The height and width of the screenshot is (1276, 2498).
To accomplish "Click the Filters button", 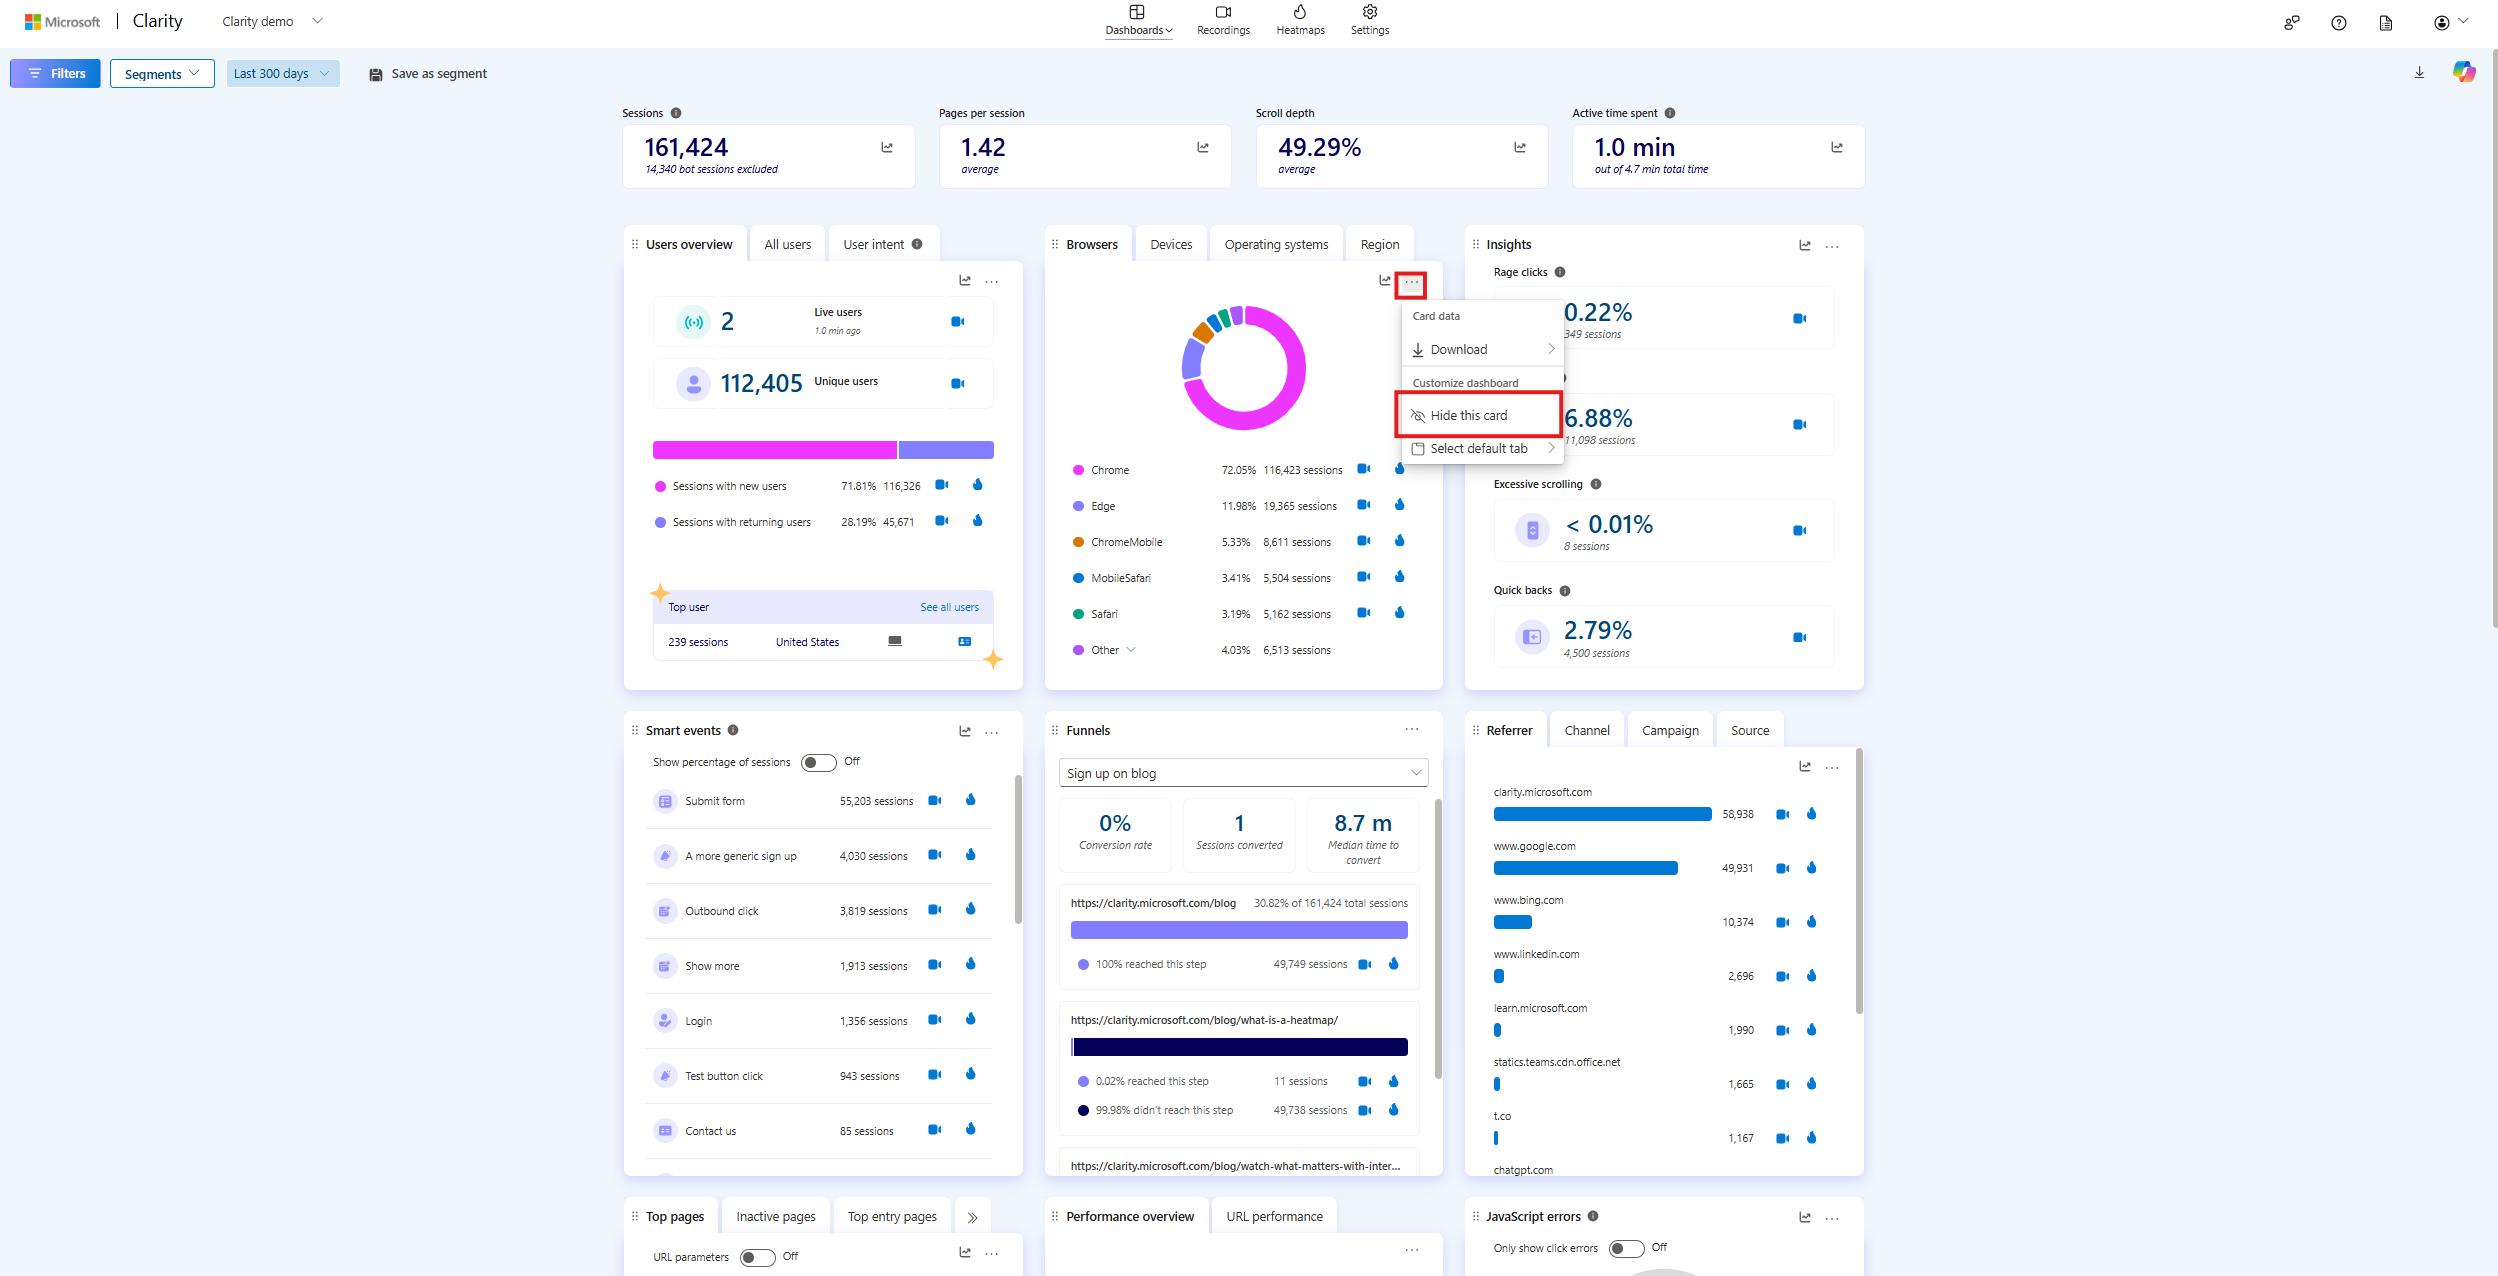I will (55, 73).
